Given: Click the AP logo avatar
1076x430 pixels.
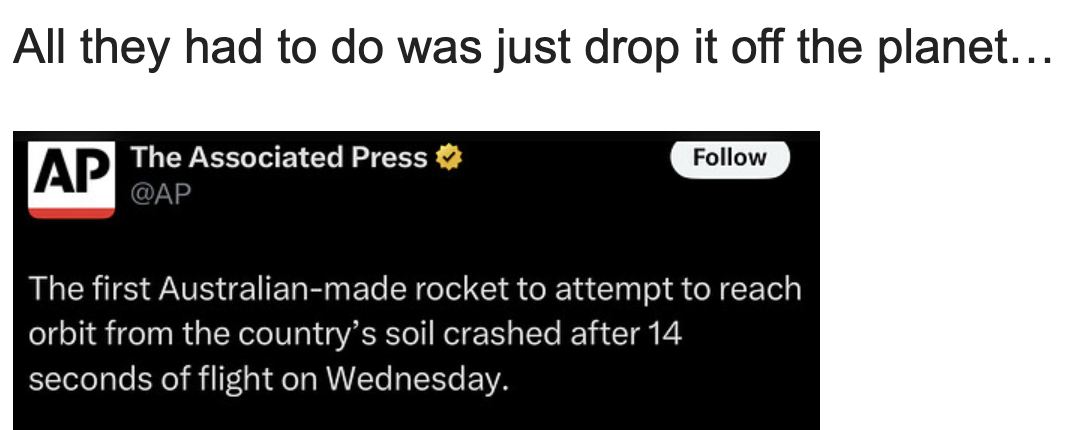Looking at the screenshot, I should tap(70, 178).
